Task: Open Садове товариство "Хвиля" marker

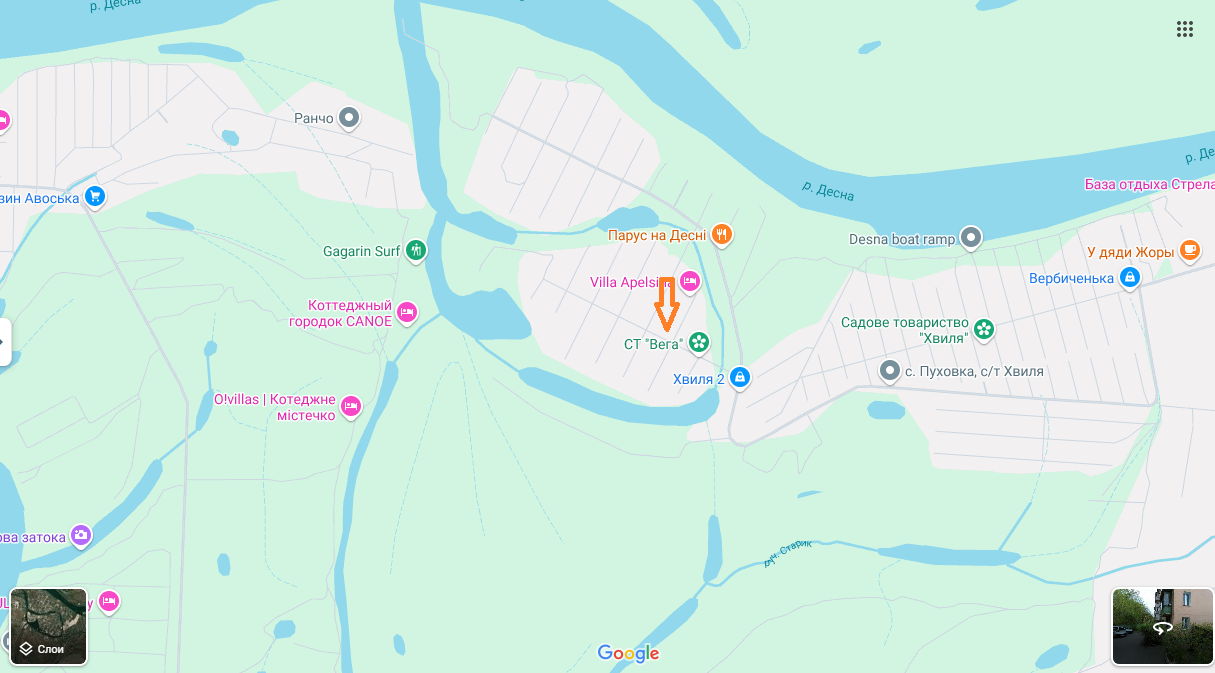Action: tap(984, 328)
